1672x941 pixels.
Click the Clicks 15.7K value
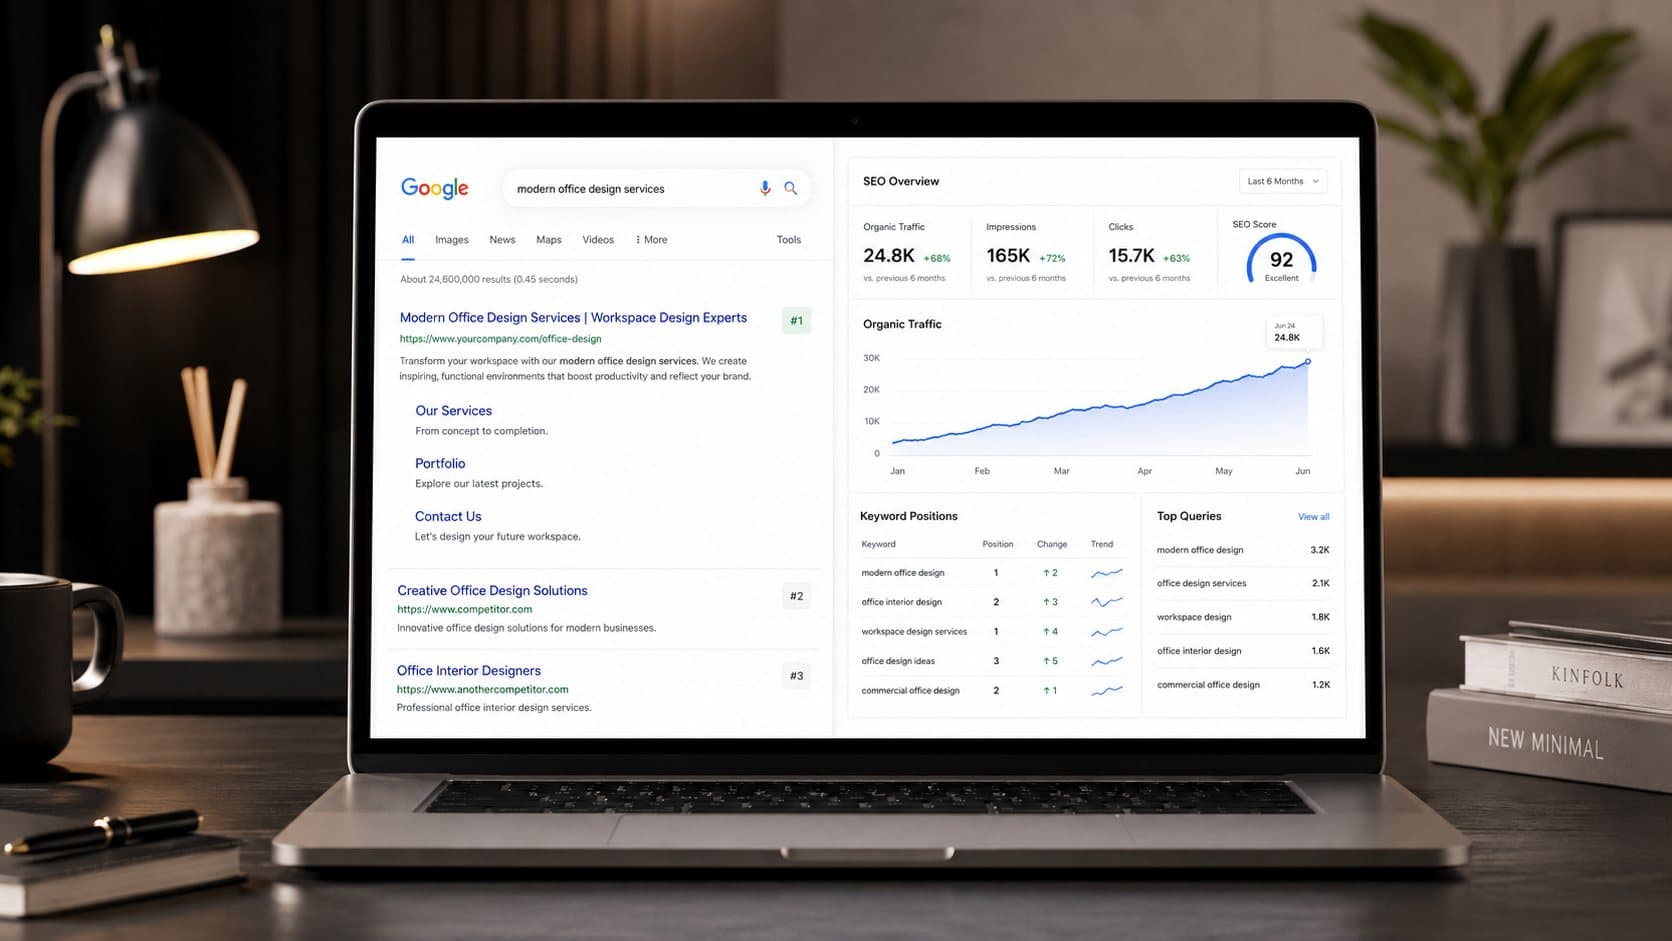(x=1131, y=256)
